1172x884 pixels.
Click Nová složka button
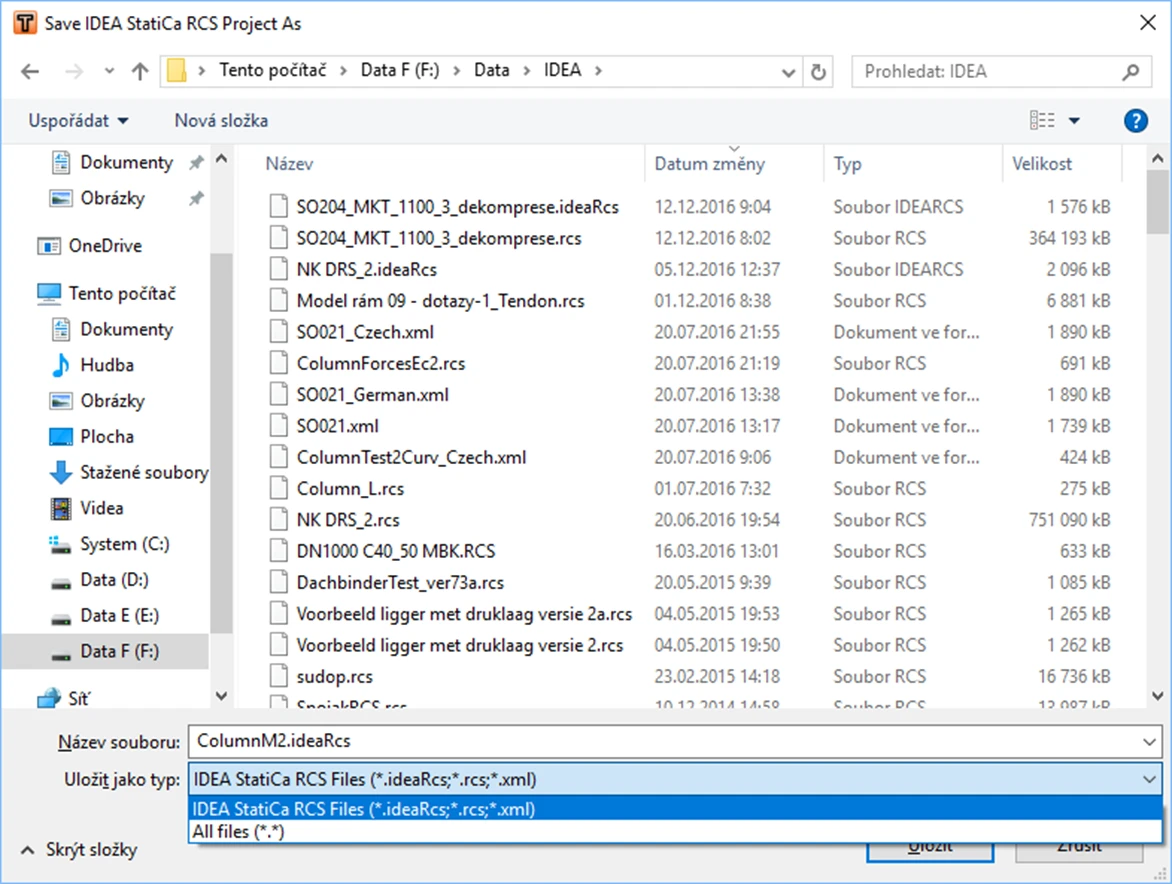pyautogui.click(x=221, y=120)
